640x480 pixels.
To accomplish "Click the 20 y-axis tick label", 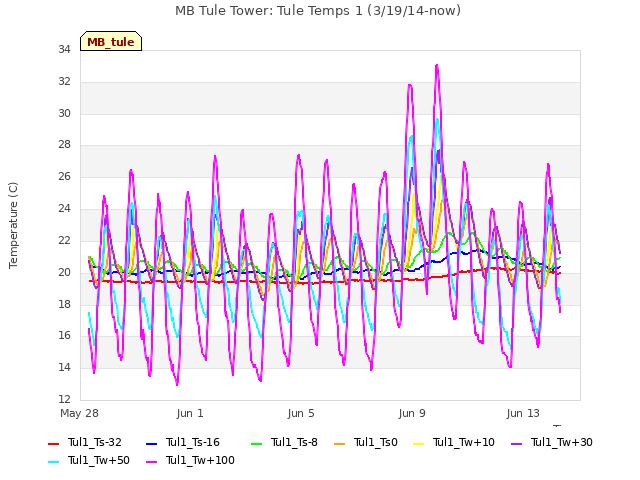I will point(64,272).
